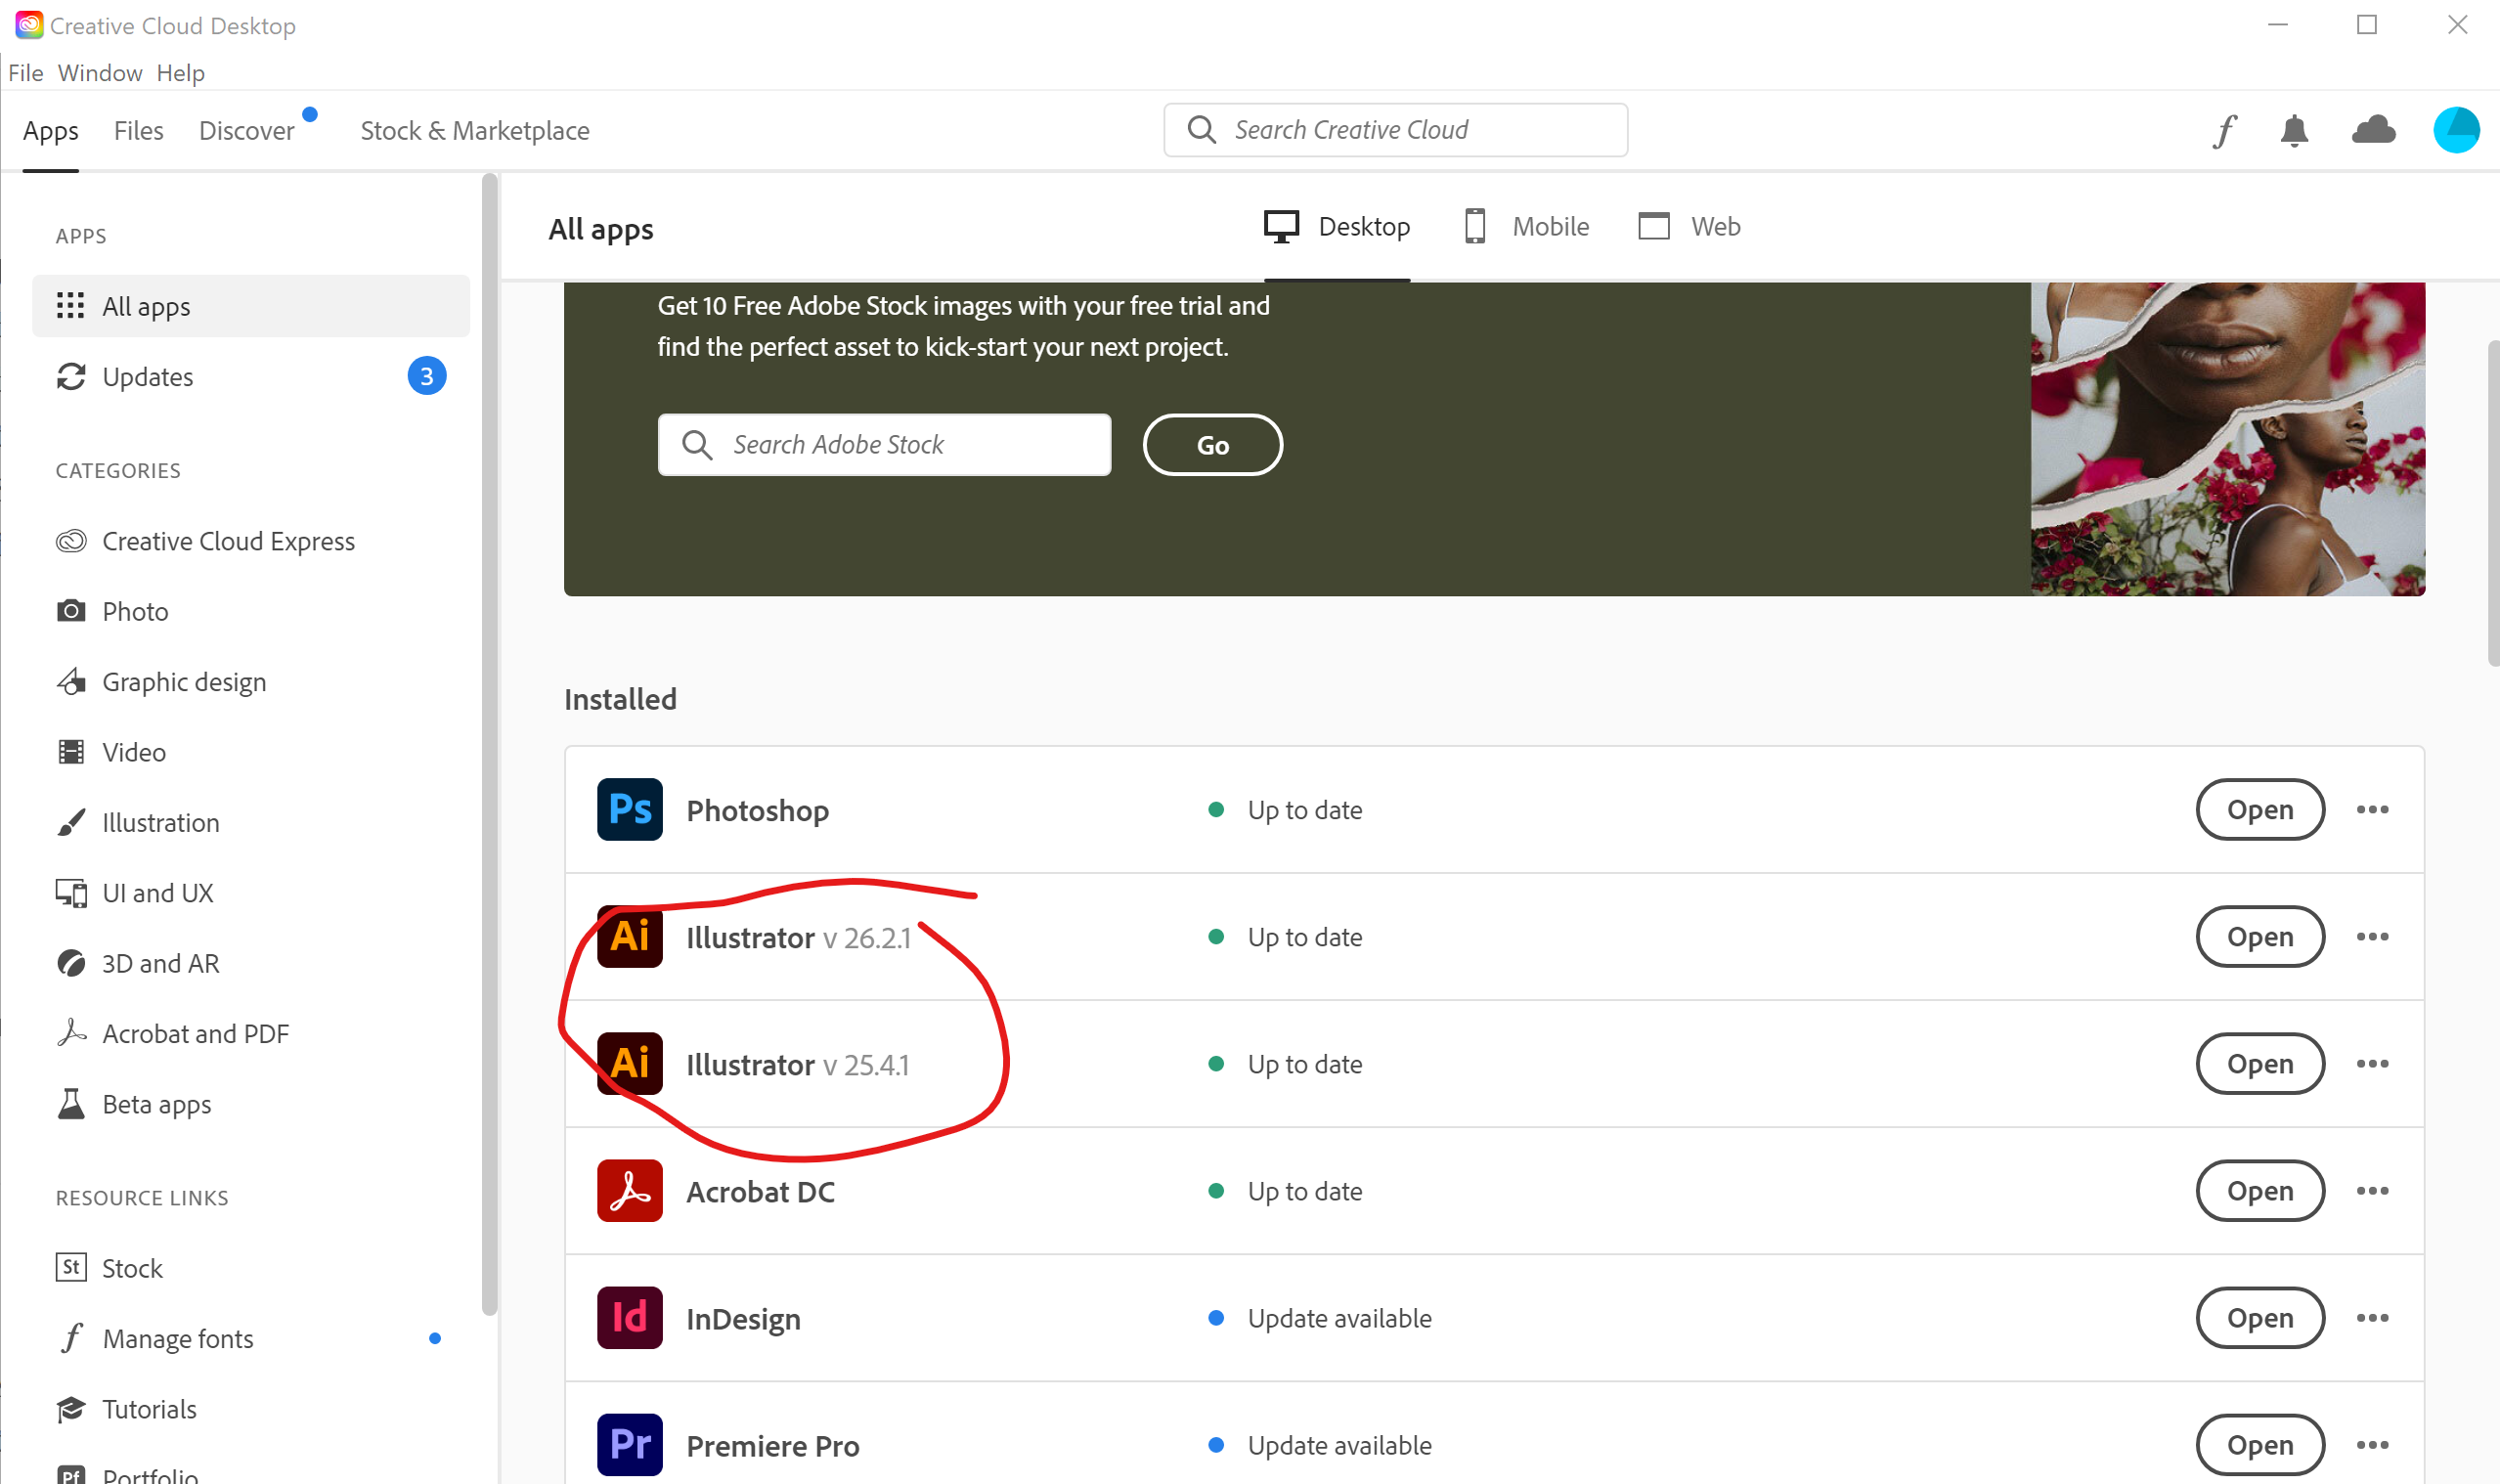Open the Manage fonts link
2500x1484 pixels.
[156, 1338]
